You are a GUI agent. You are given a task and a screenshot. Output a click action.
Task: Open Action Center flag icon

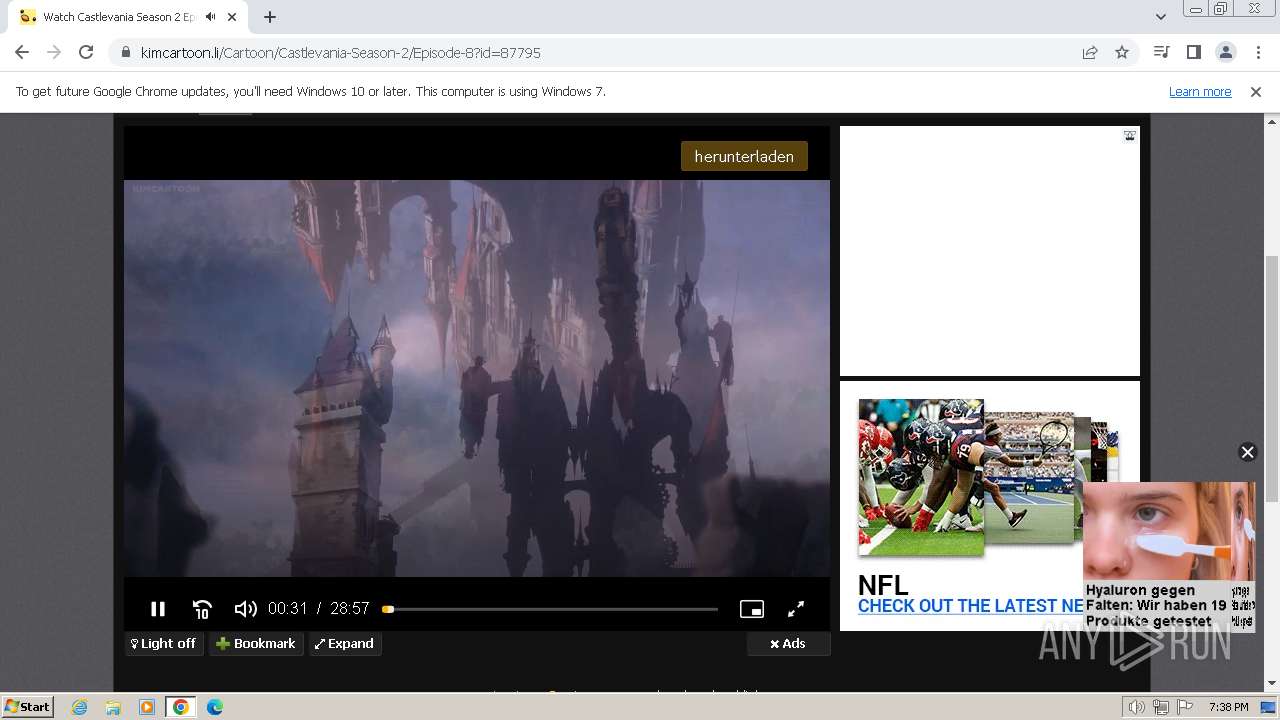pos(1185,707)
